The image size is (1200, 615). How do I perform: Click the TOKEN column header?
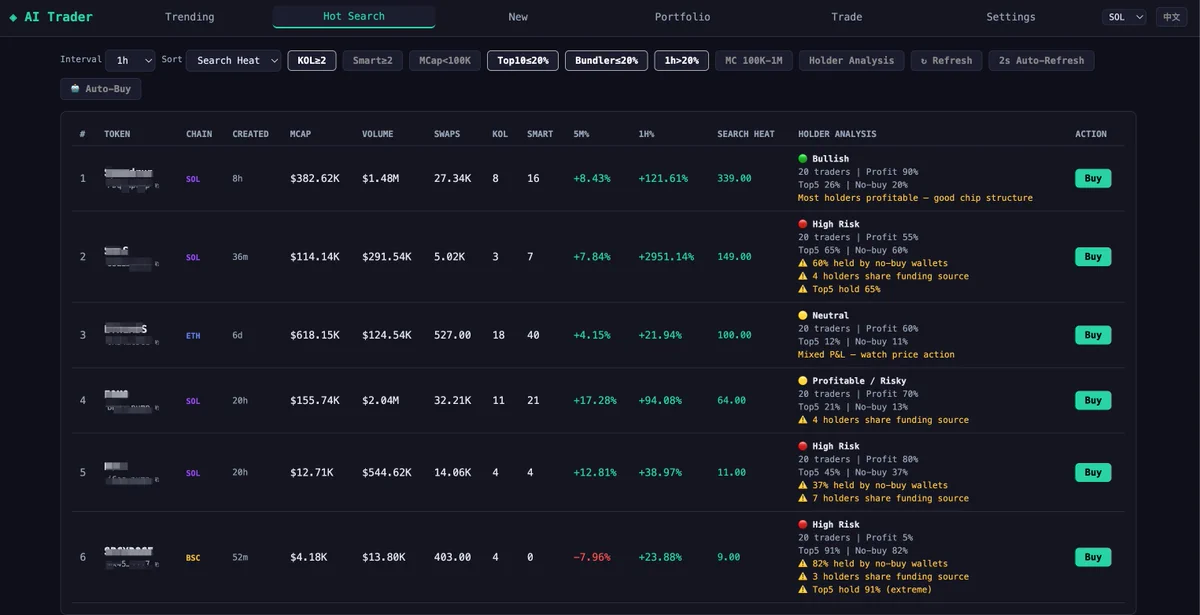(x=117, y=134)
